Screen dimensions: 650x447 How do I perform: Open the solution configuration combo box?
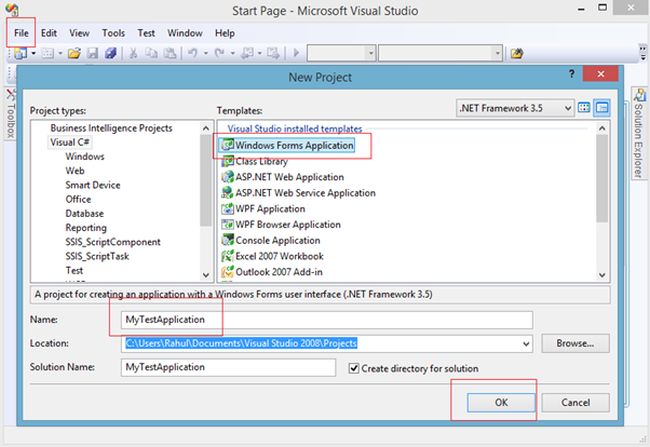pyautogui.click(x=341, y=53)
